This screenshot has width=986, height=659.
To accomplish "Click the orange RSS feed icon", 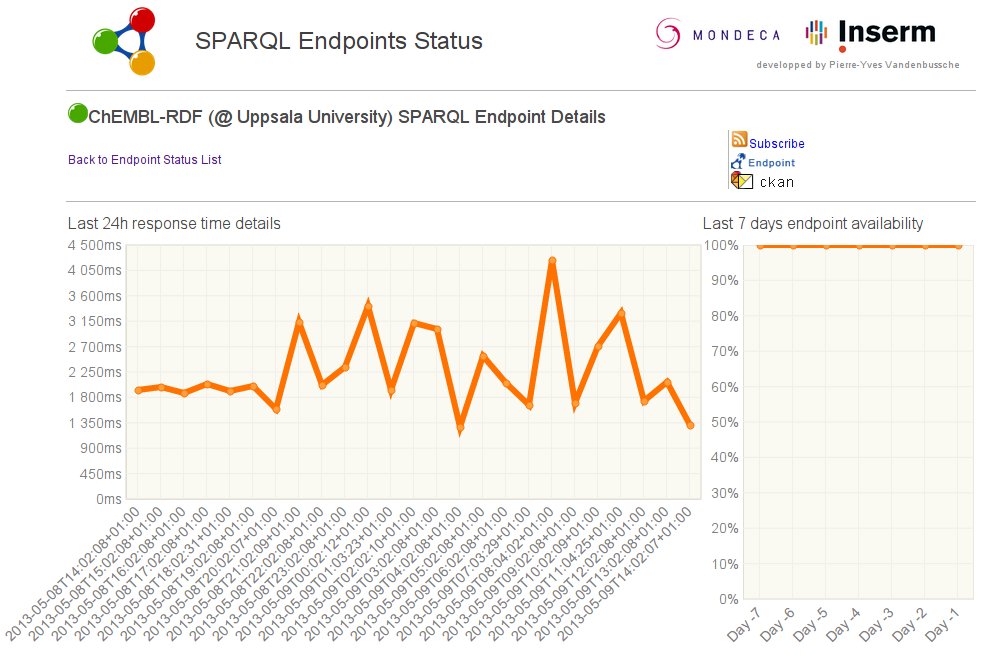I will point(740,139).
